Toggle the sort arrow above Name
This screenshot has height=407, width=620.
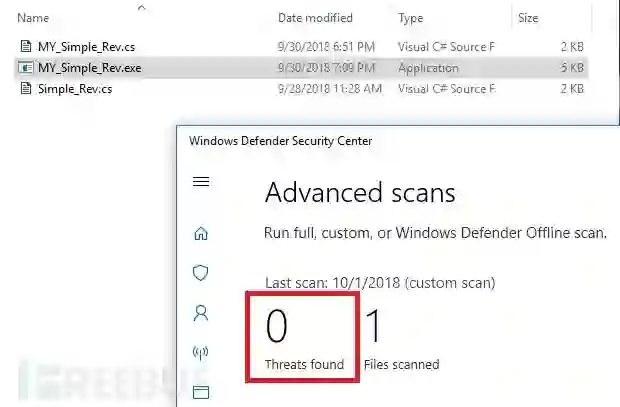(x=140, y=7)
